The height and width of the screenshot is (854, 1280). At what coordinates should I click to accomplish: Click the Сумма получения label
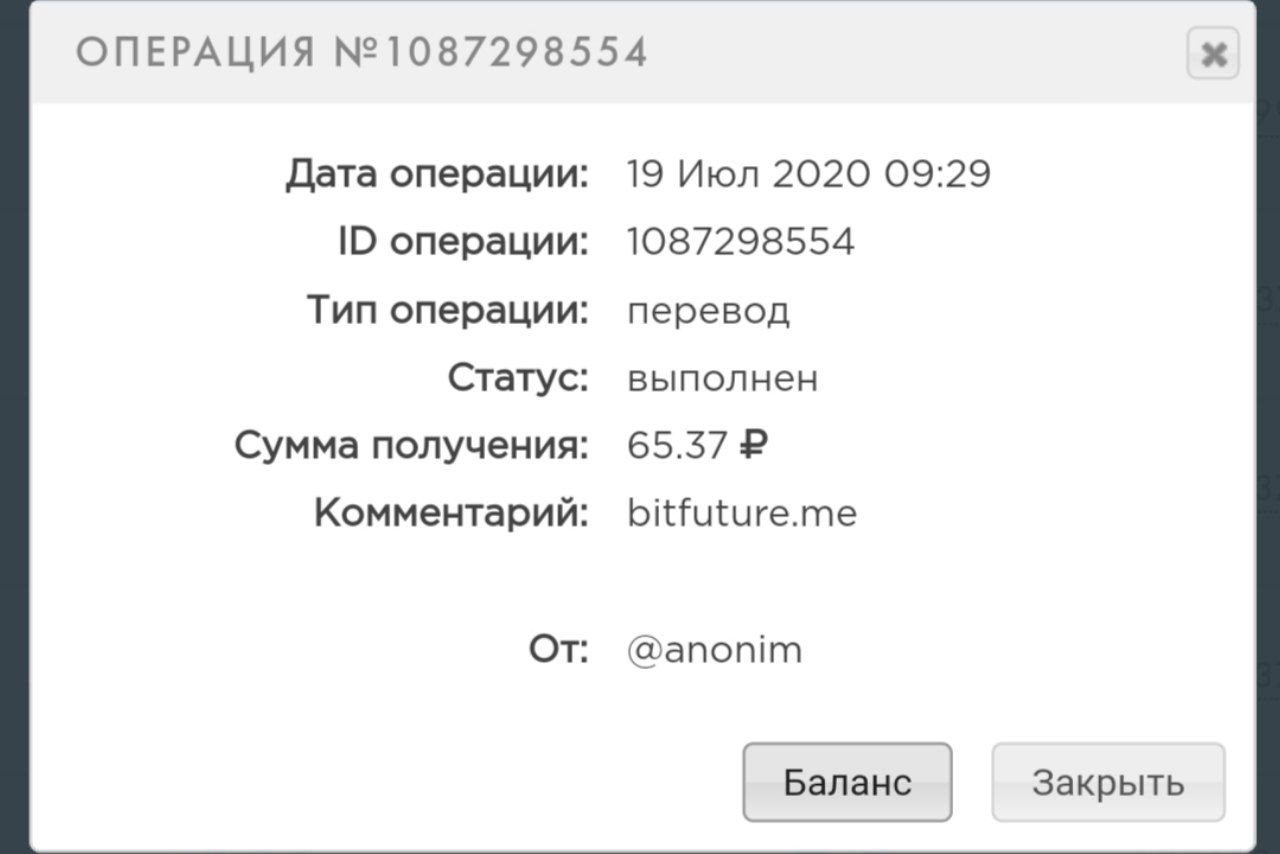pos(412,446)
